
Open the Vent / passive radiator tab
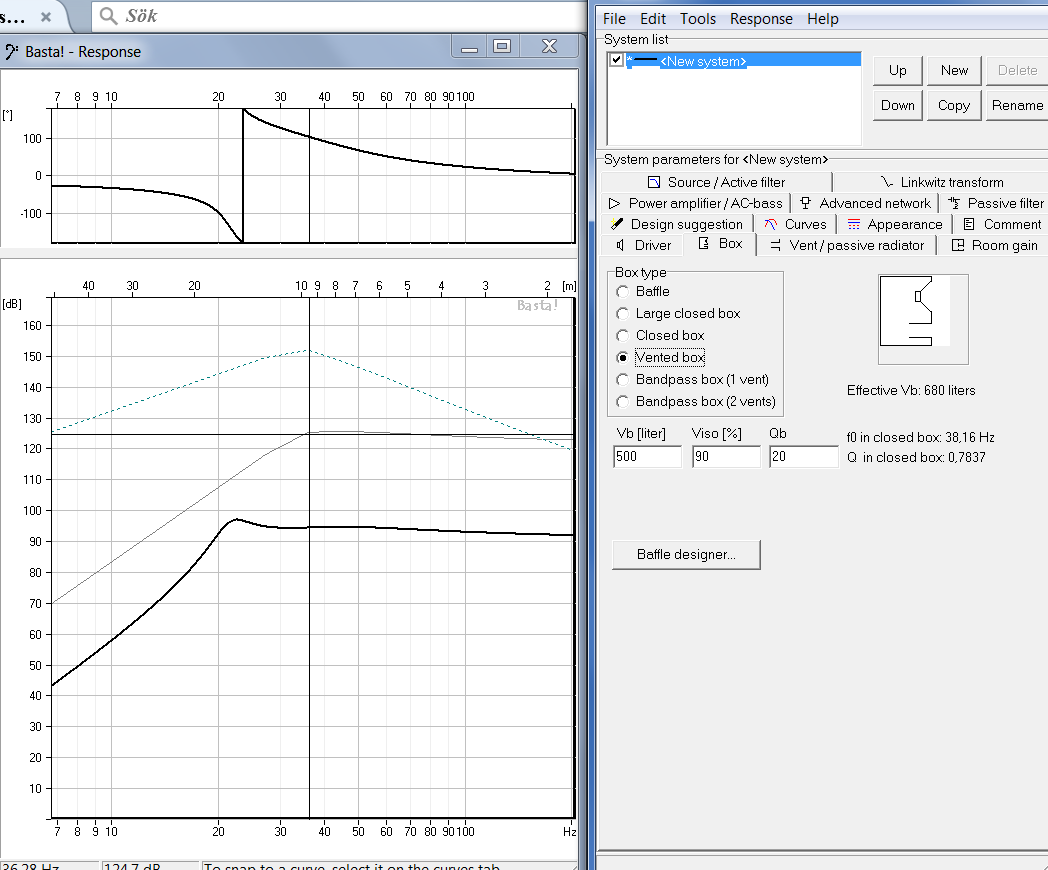pyautogui.click(x=846, y=245)
